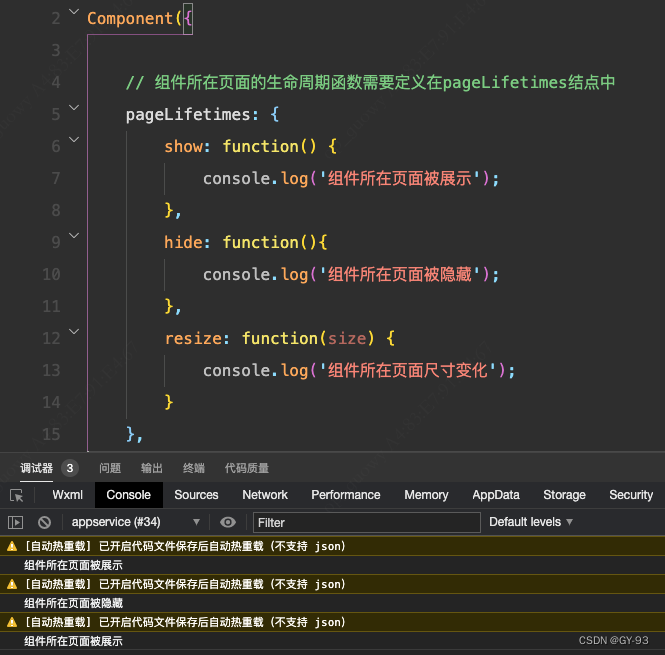Screen dimensions: 665x655
Task: Open the Sources tab
Action: 196,495
